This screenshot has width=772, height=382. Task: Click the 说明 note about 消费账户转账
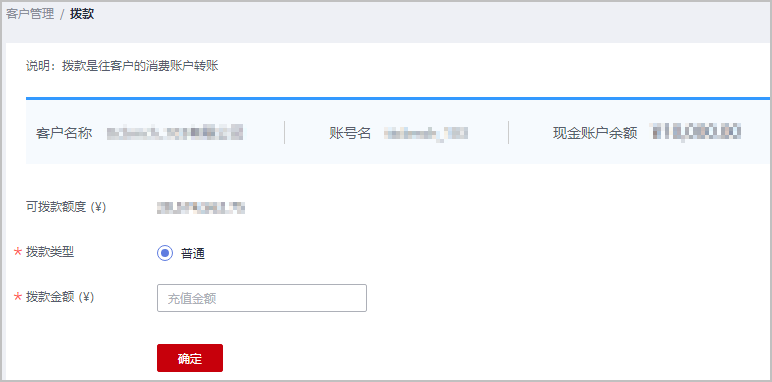[x=122, y=66]
